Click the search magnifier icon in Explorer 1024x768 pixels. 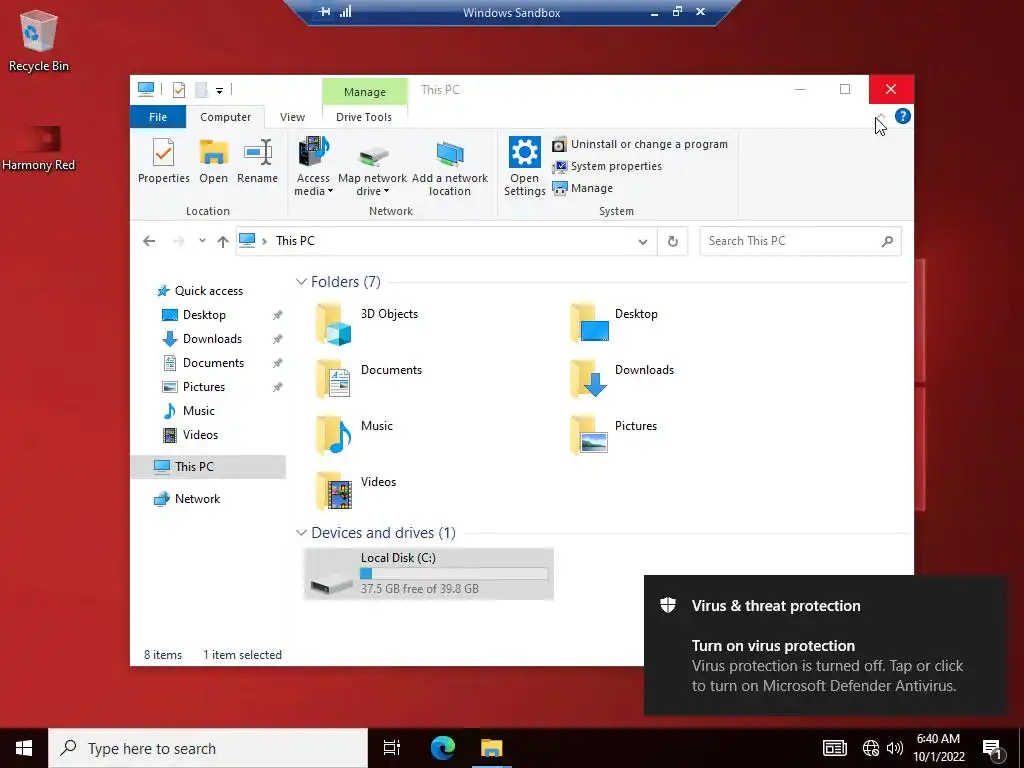pos(887,241)
